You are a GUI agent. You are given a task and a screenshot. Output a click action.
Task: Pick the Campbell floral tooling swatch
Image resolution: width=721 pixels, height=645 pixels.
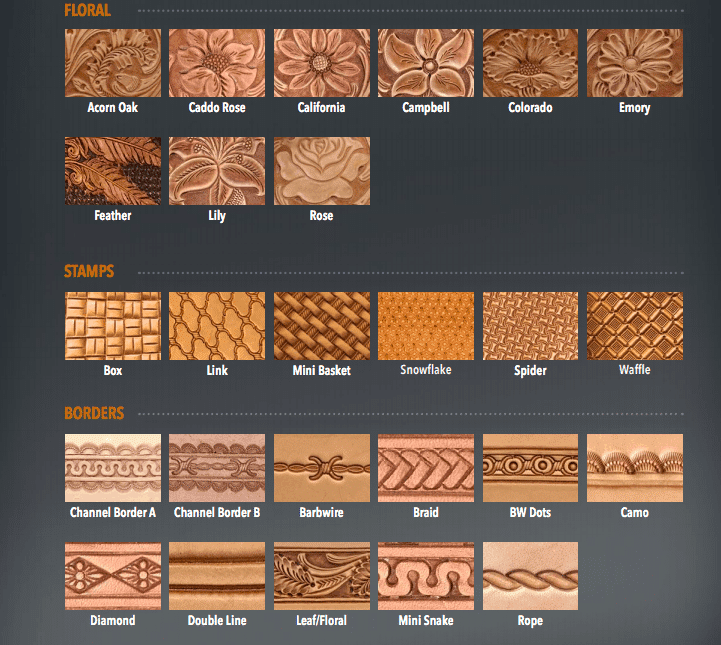(426, 63)
